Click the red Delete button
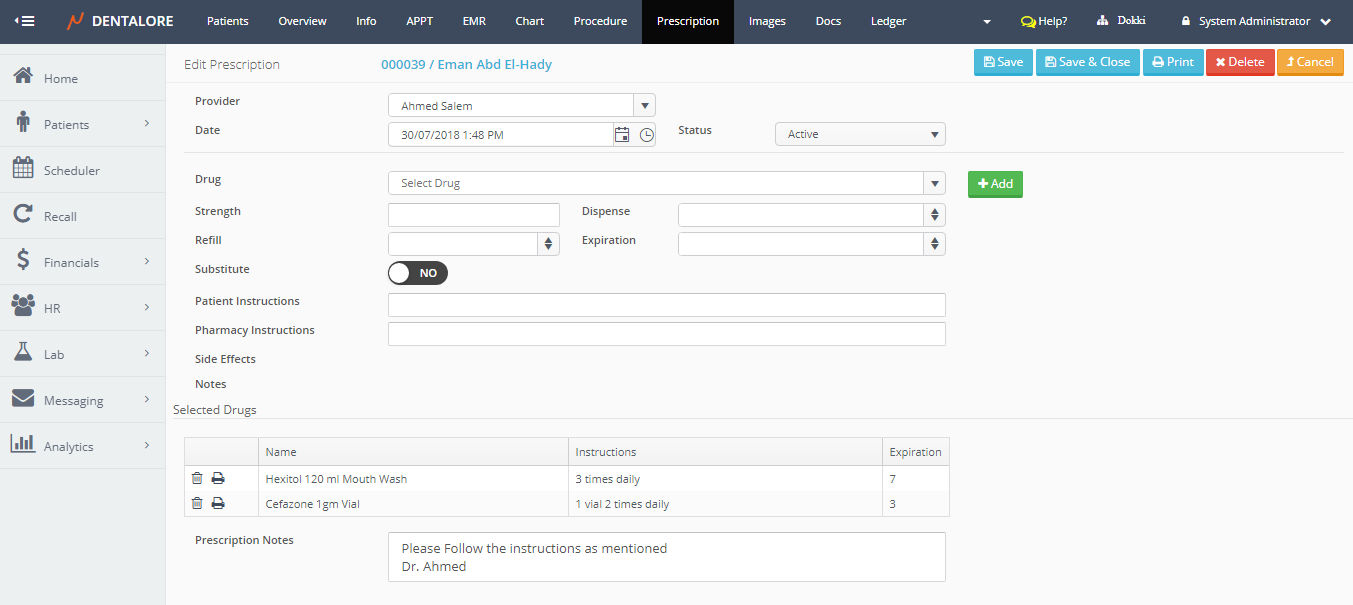The height and width of the screenshot is (605, 1353). click(1239, 62)
